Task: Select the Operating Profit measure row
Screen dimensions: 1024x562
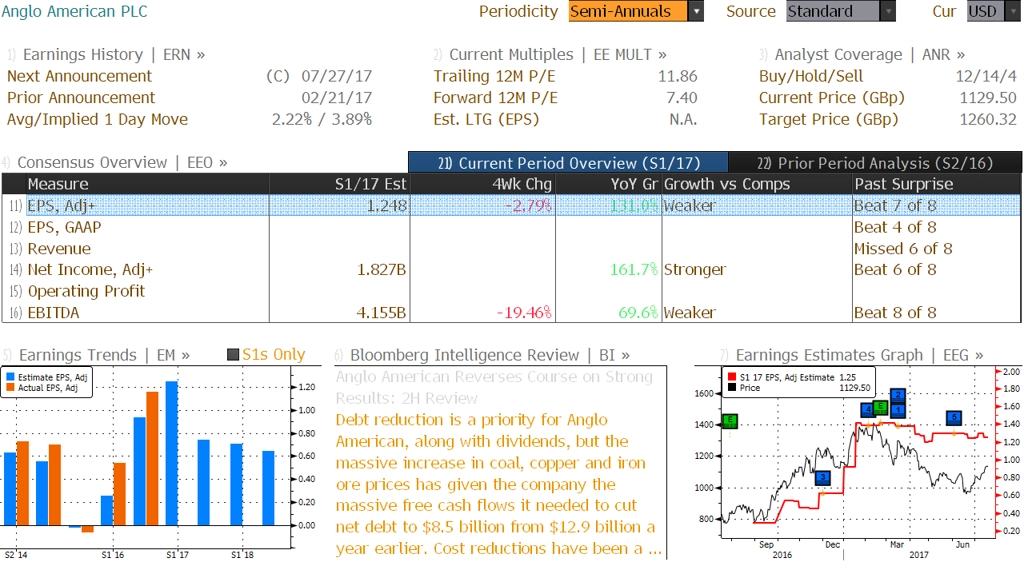Action: (x=511, y=291)
